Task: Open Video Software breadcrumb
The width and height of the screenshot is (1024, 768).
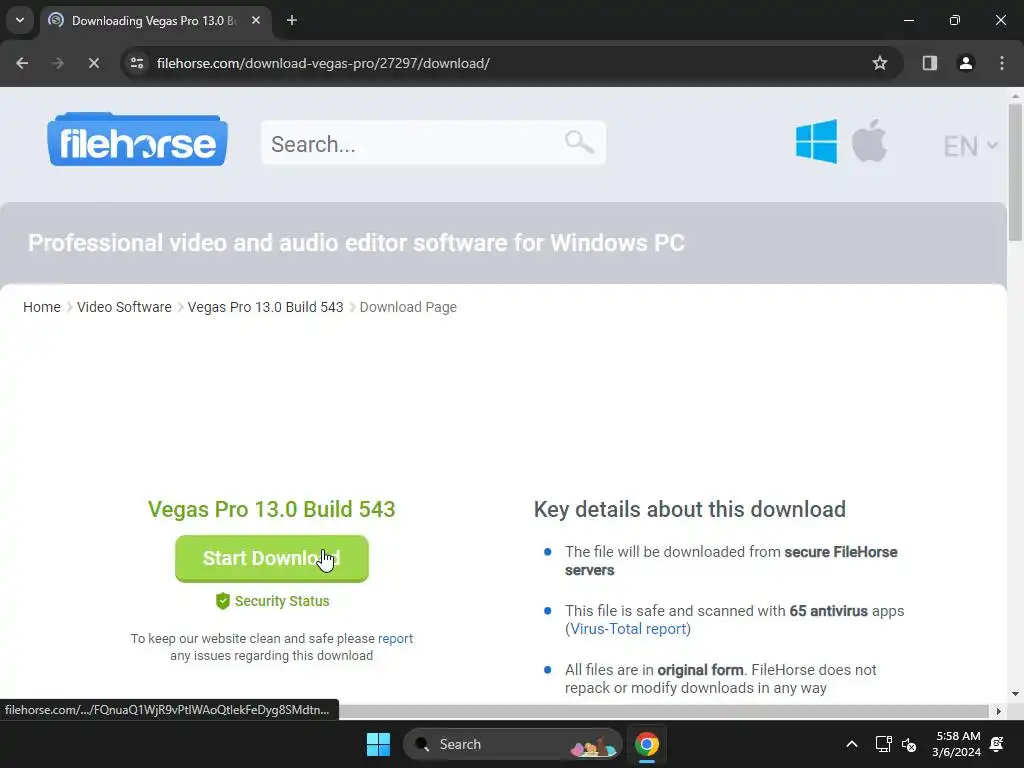Action: pyautogui.click(x=124, y=307)
